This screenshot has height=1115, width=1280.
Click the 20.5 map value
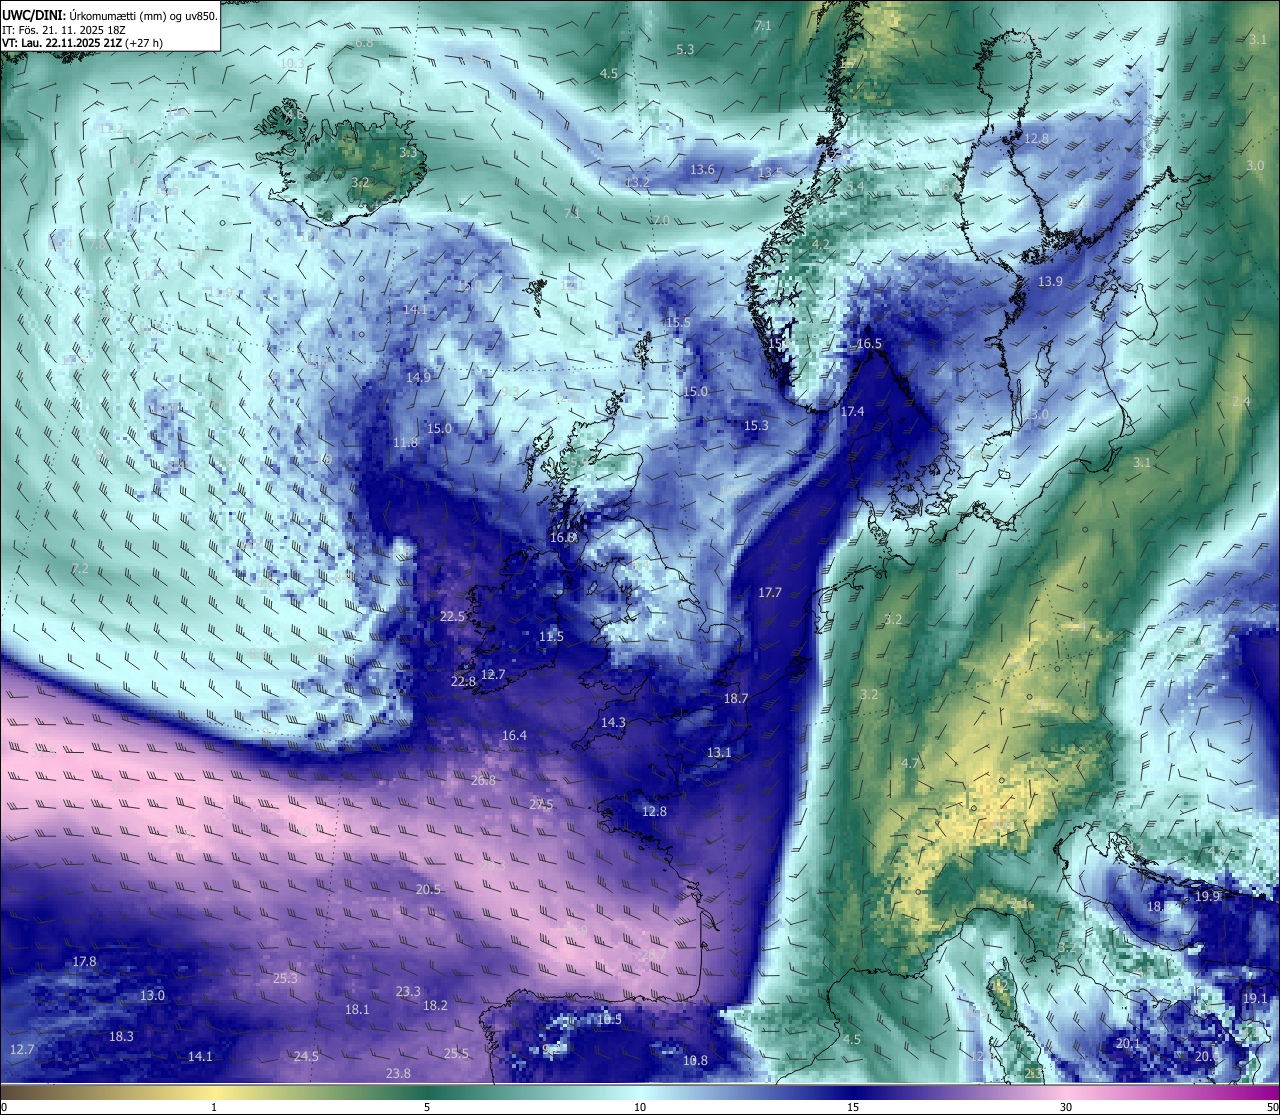[428, 890]
